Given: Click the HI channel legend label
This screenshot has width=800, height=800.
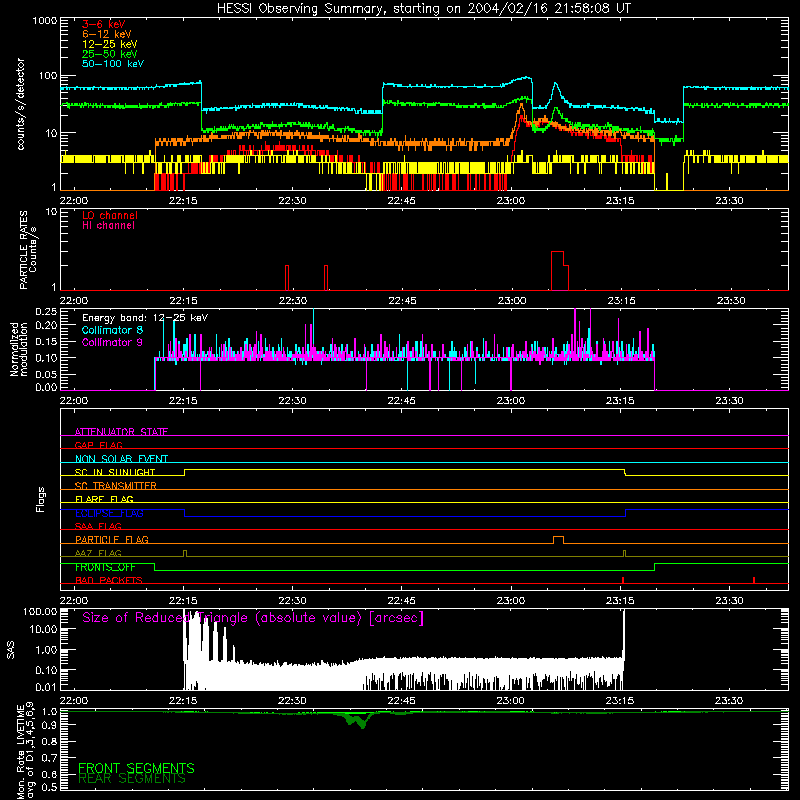Looking at the screenshot, I should (108, 226).
